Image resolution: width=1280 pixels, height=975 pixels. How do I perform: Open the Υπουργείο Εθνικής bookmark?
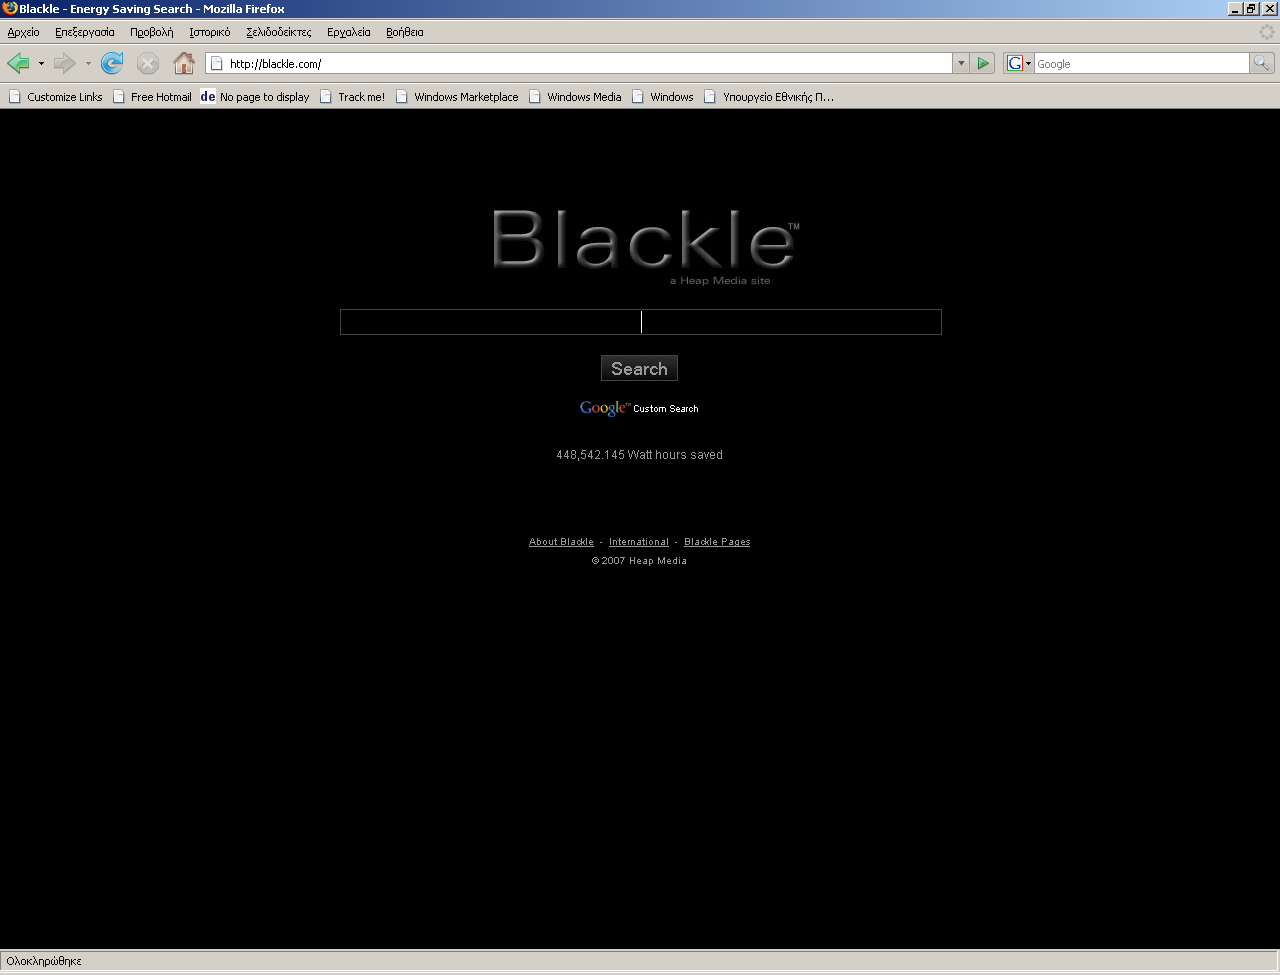[x=768, y=97]
